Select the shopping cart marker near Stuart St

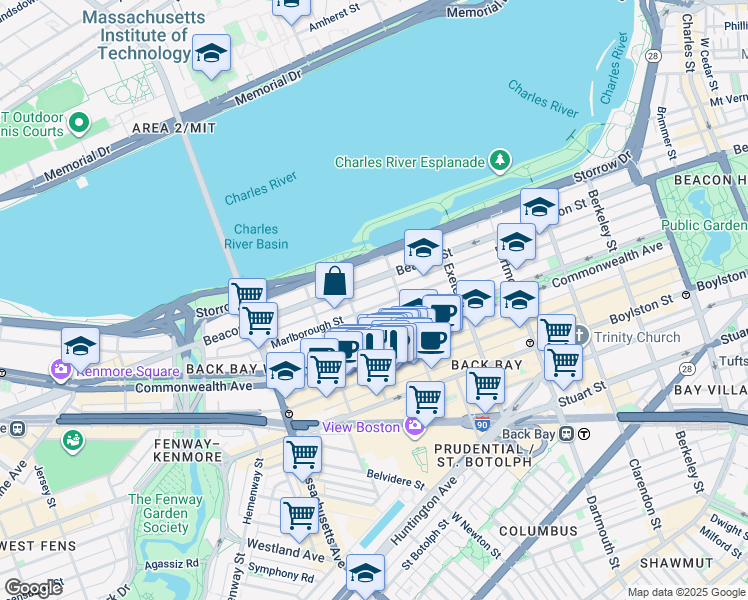(563, 366)
